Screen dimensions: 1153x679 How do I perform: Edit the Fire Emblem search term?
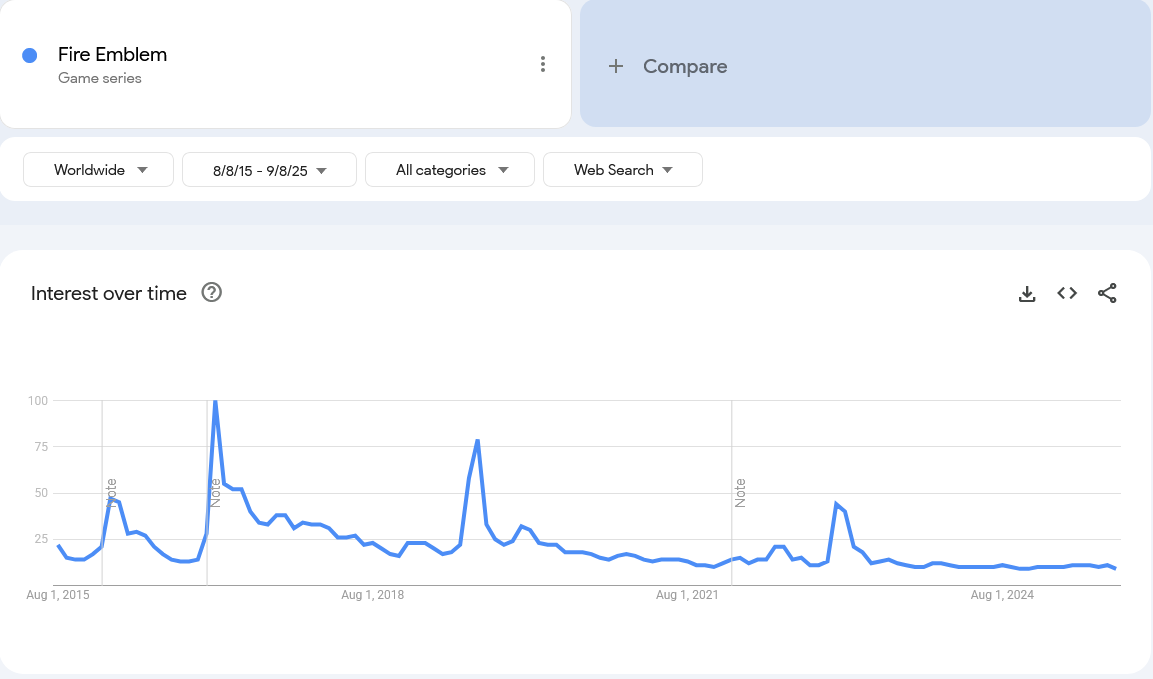click(112, 55)
